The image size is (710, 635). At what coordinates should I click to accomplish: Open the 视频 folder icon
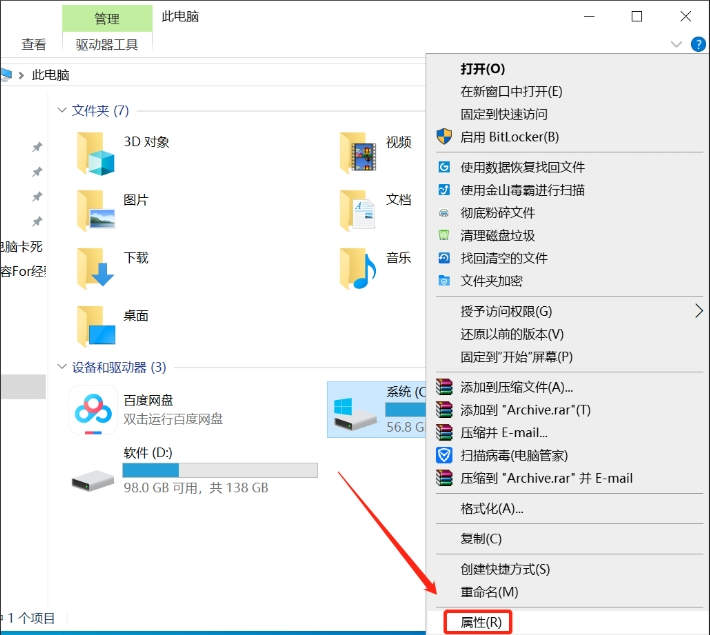tap(358, 153)
